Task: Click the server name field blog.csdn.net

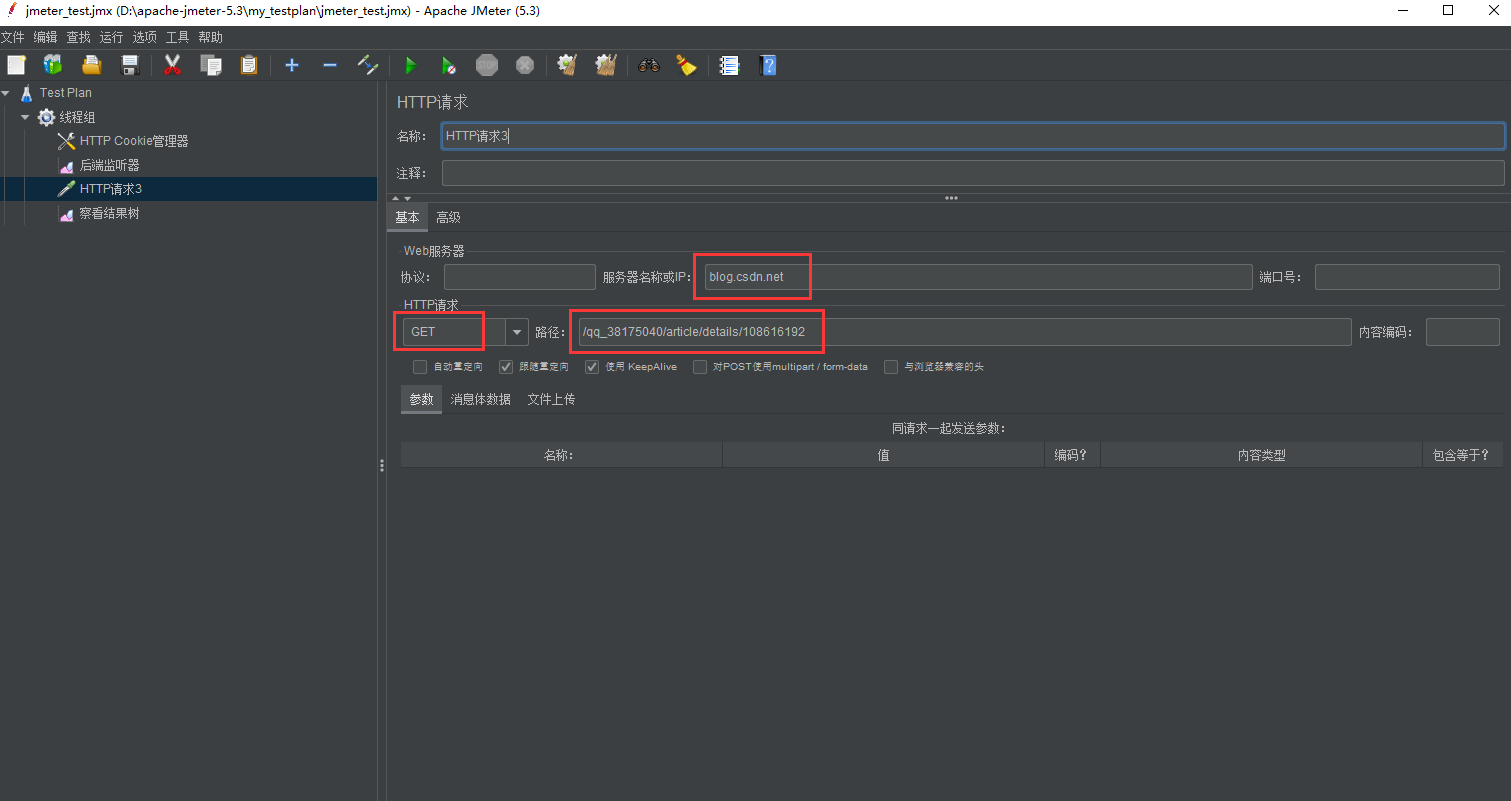Action: (979, 277)
